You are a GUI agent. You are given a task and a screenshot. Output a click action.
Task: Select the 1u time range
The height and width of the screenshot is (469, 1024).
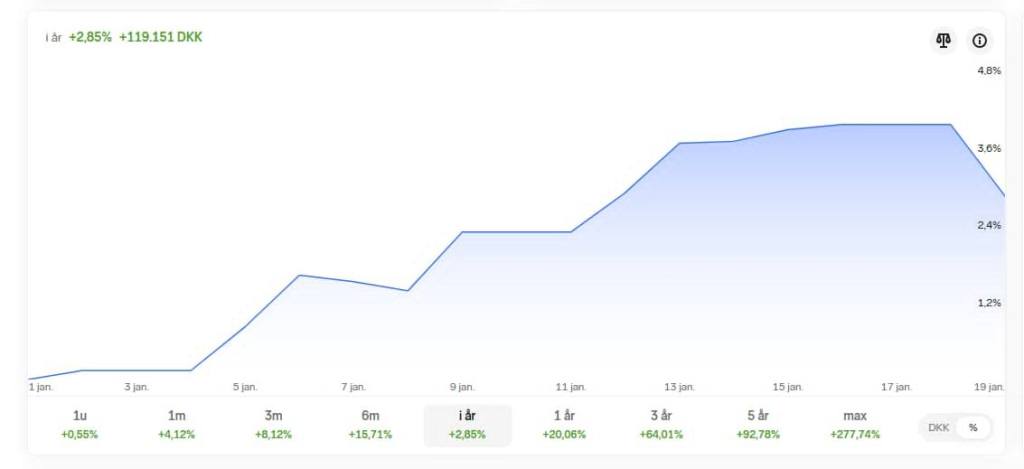click(80, 424)
